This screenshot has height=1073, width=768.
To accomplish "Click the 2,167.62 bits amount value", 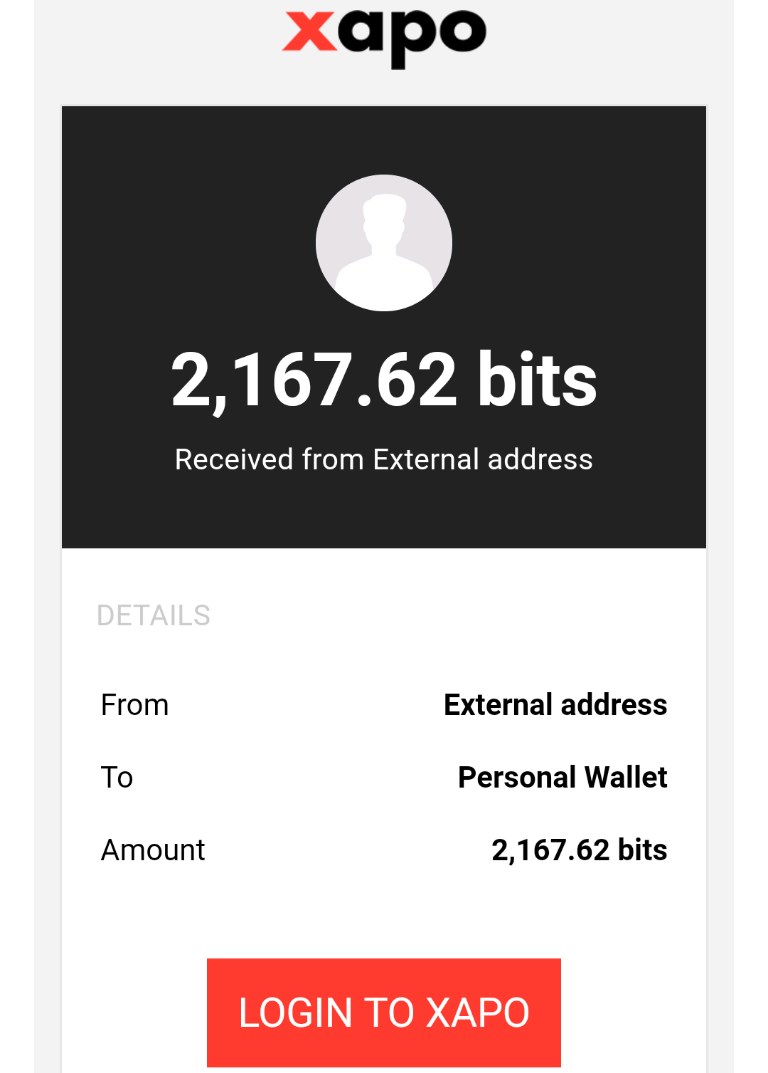I will tap(579, 850).
